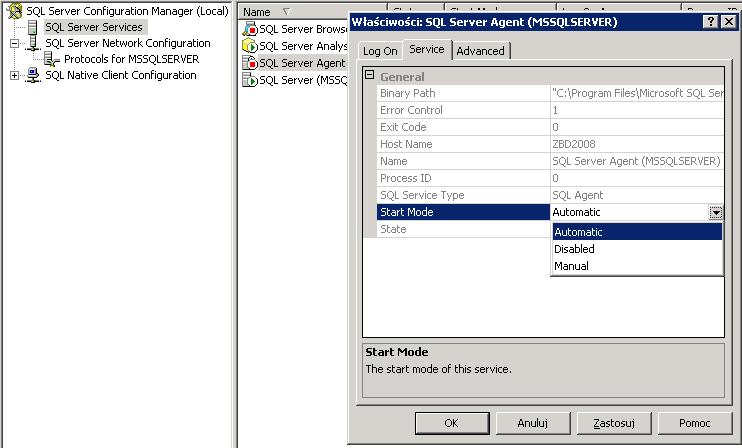Viewport: 742px width, 448px height.
Task: Sort services by the Name column header
Action: pyautogui.click(x=312, y=12)
